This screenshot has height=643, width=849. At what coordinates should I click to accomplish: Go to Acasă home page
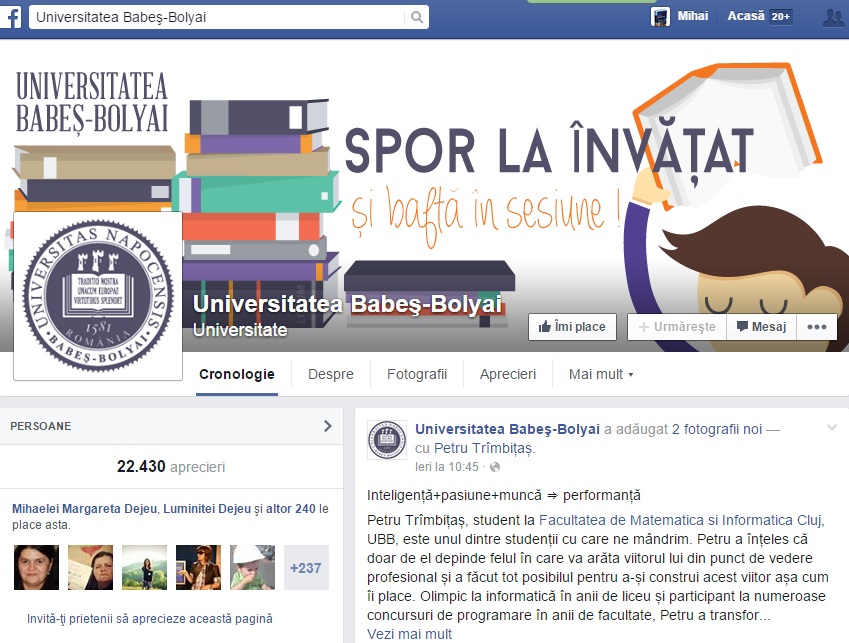[746, 16]
